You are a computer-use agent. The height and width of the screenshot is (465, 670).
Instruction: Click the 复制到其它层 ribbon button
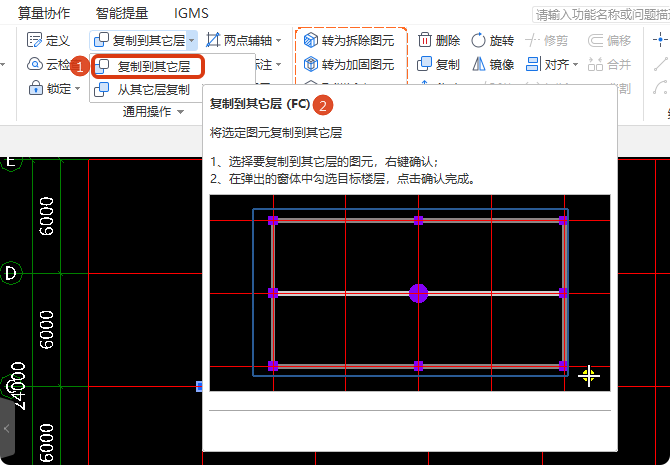coord(139,41)
